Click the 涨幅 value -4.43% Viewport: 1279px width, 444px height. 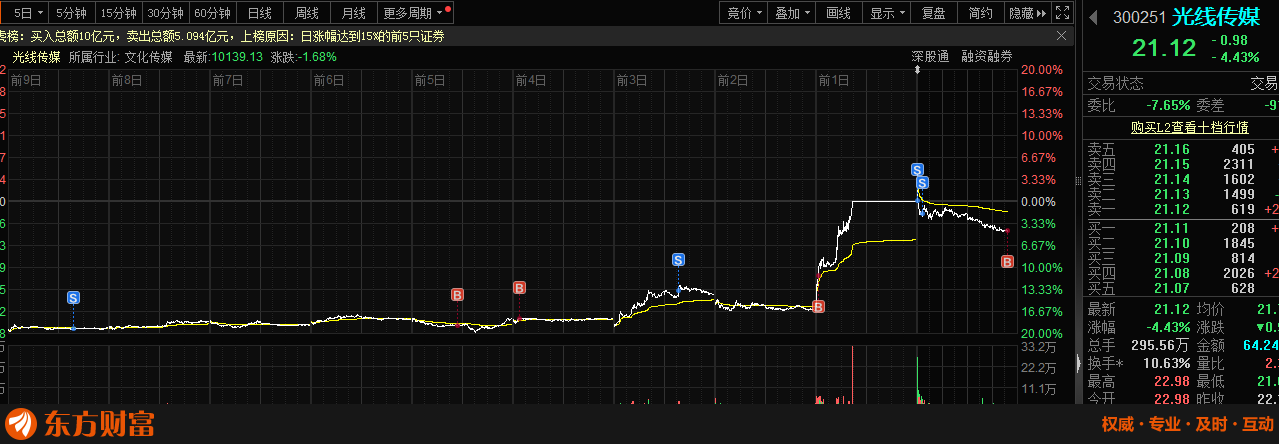[x=1167, y=327]
